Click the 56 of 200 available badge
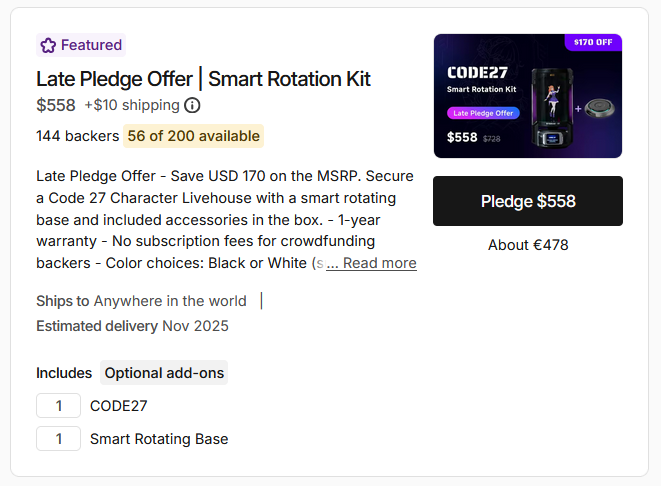This screenshot has width=661, height=486. point(193,136)
